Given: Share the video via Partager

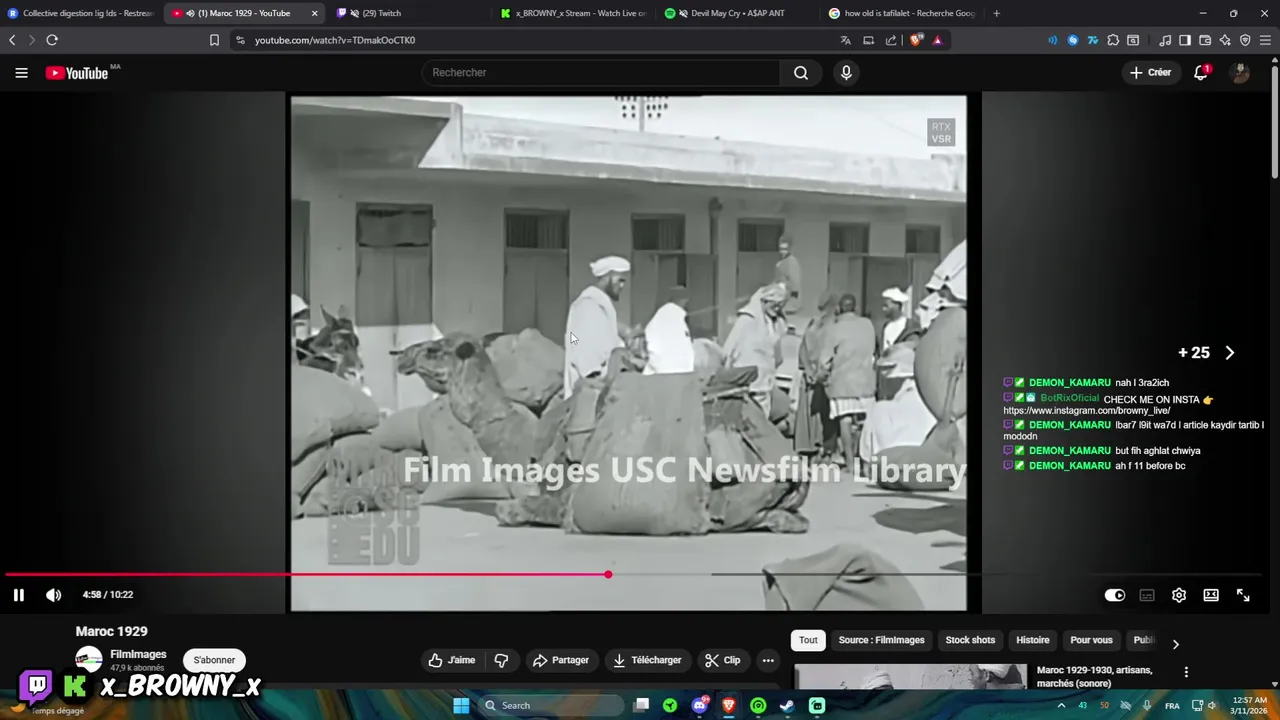Looking at the screenshot, I should click(x=561, y=660).
